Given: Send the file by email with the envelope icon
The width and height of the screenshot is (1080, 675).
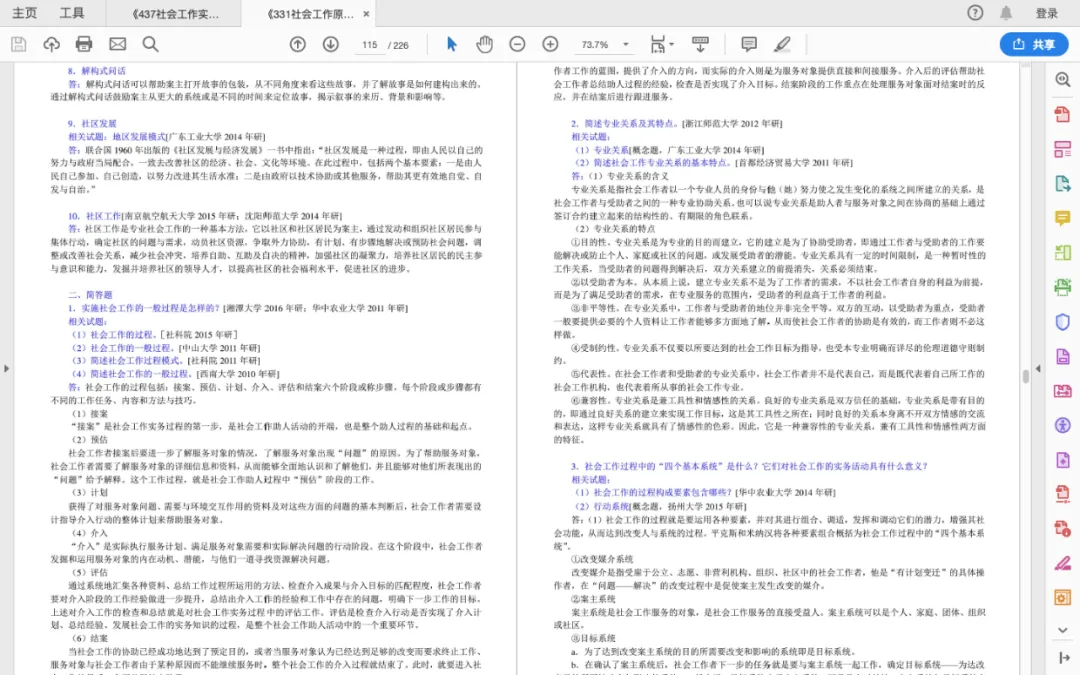Looking at the screenshot, I should pos(118,45).
